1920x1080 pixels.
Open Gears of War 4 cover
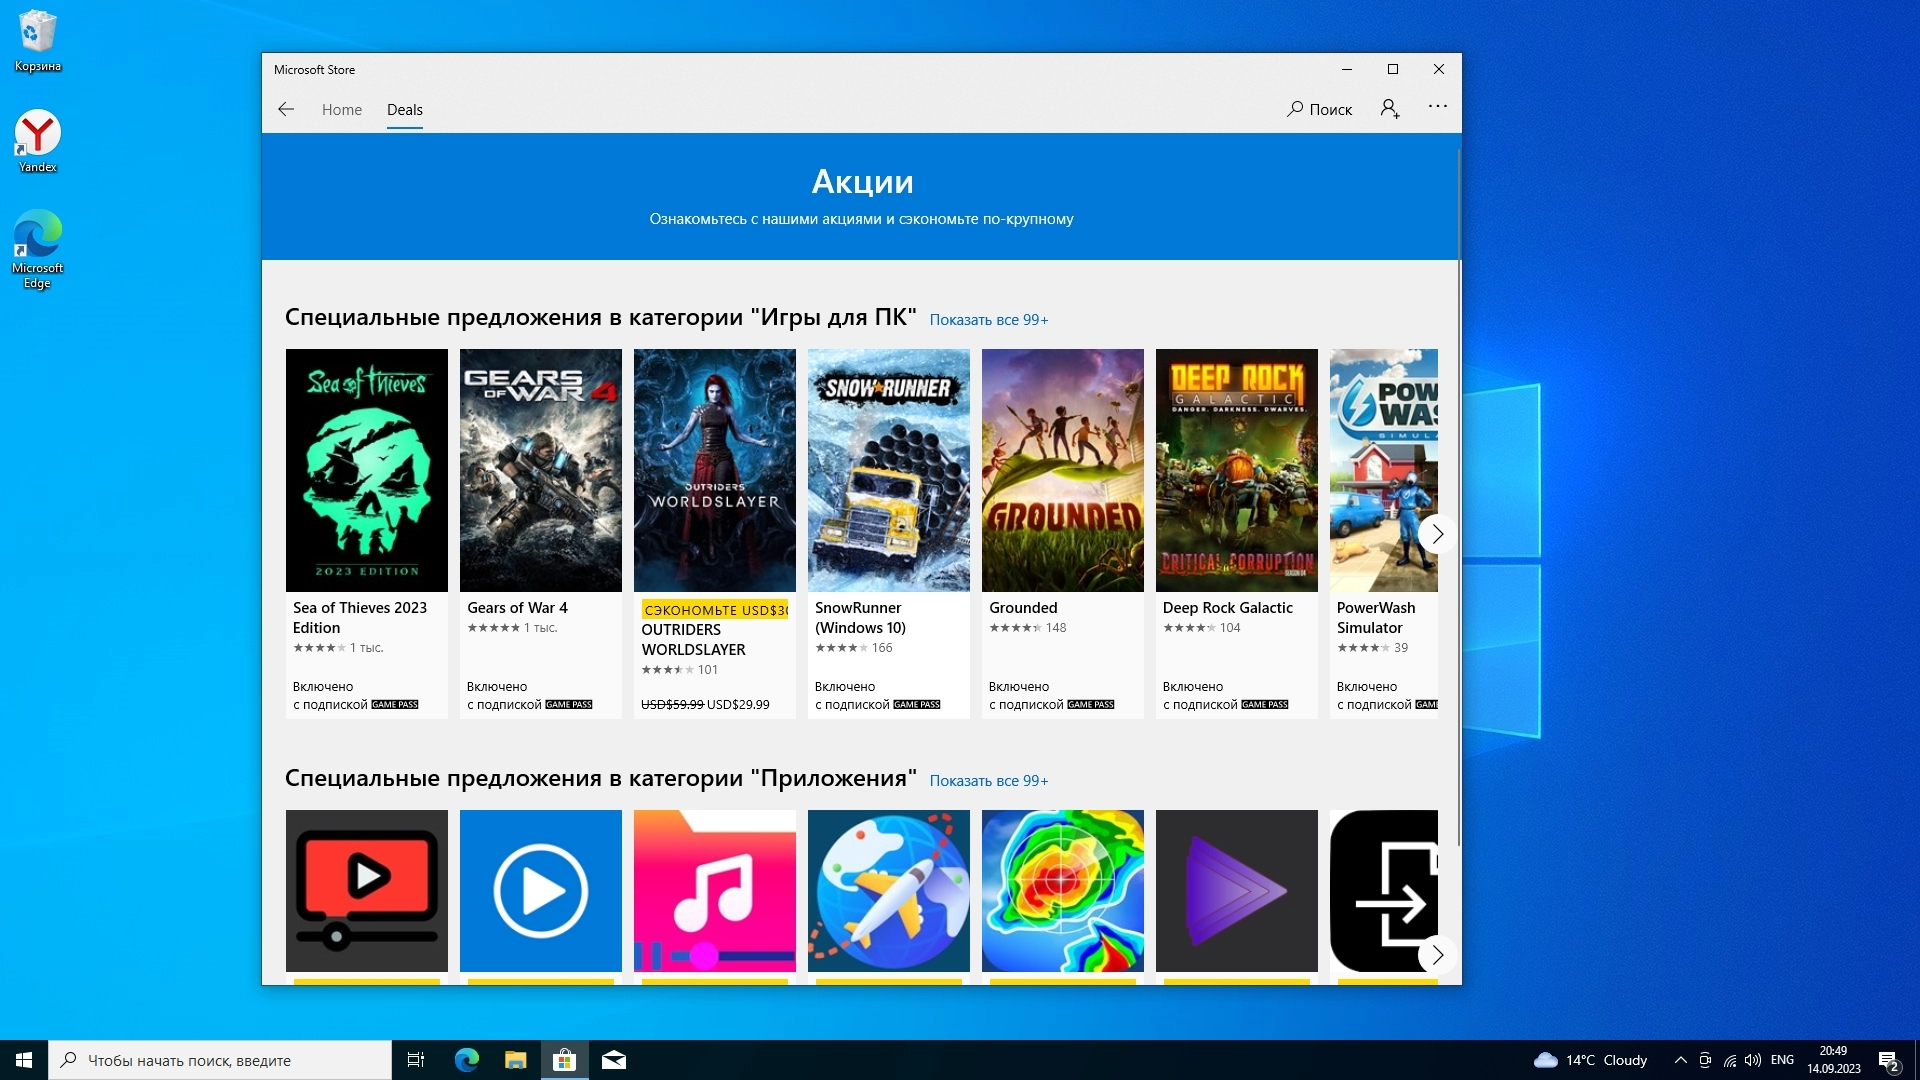(x=540, y=470)
